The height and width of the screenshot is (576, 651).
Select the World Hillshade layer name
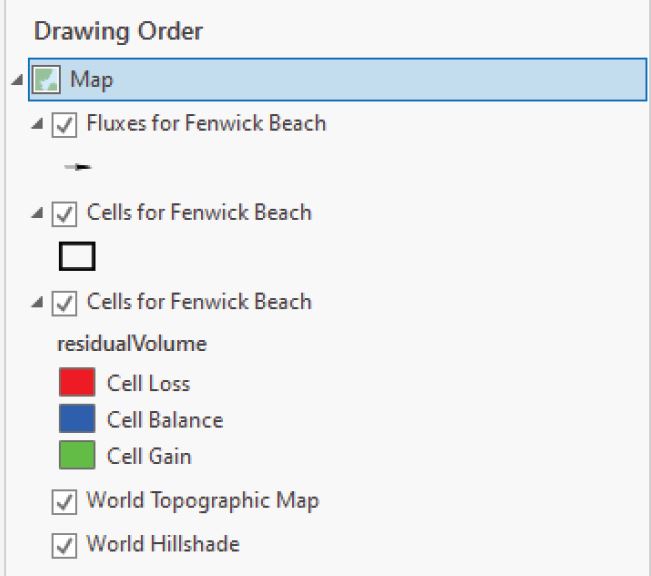pyautogui.click(x=163, y=544)
